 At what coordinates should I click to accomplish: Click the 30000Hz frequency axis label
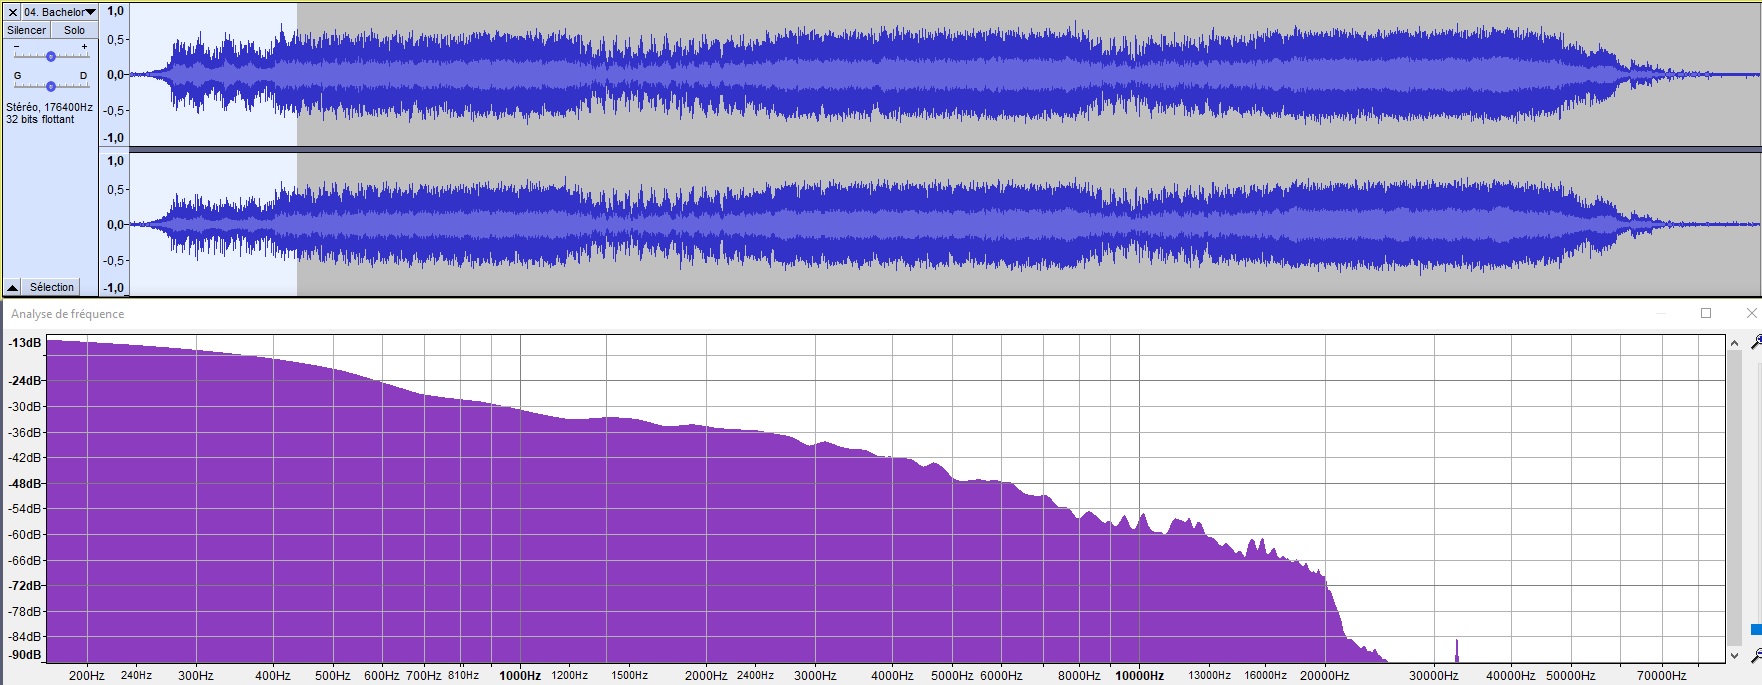1434,675
